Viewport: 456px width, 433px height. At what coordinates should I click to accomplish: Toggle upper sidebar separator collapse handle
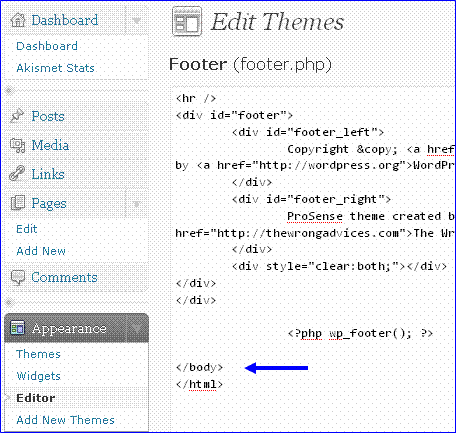(x=9, y=90)
